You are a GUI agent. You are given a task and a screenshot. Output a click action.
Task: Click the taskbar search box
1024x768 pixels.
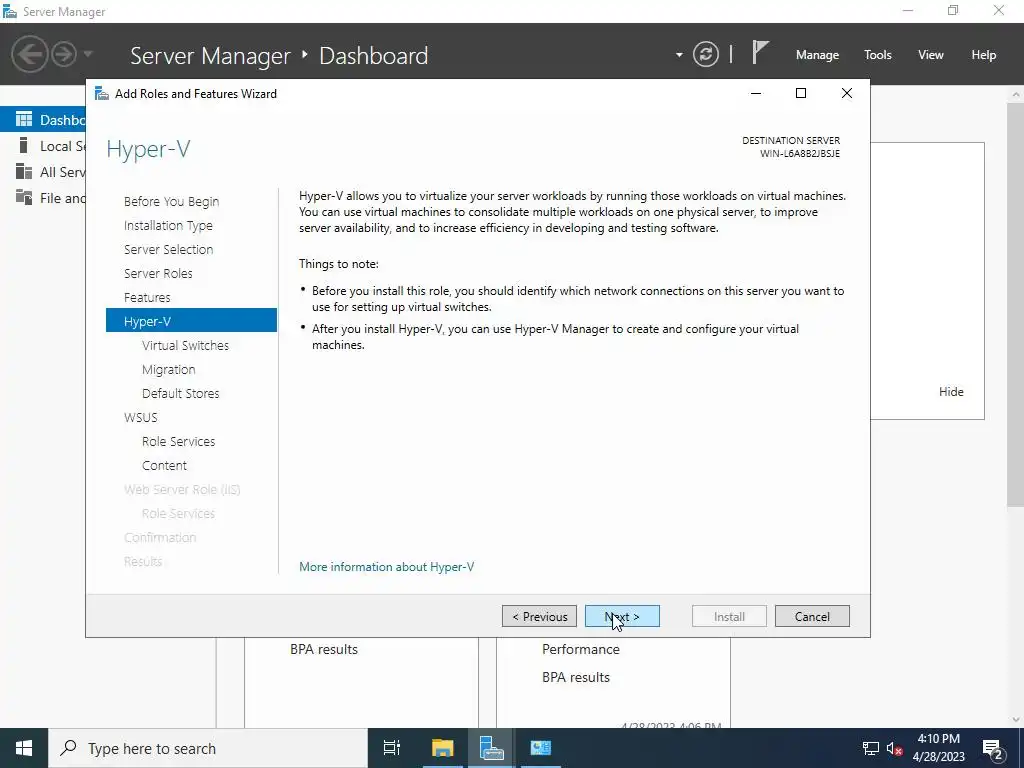208,748
